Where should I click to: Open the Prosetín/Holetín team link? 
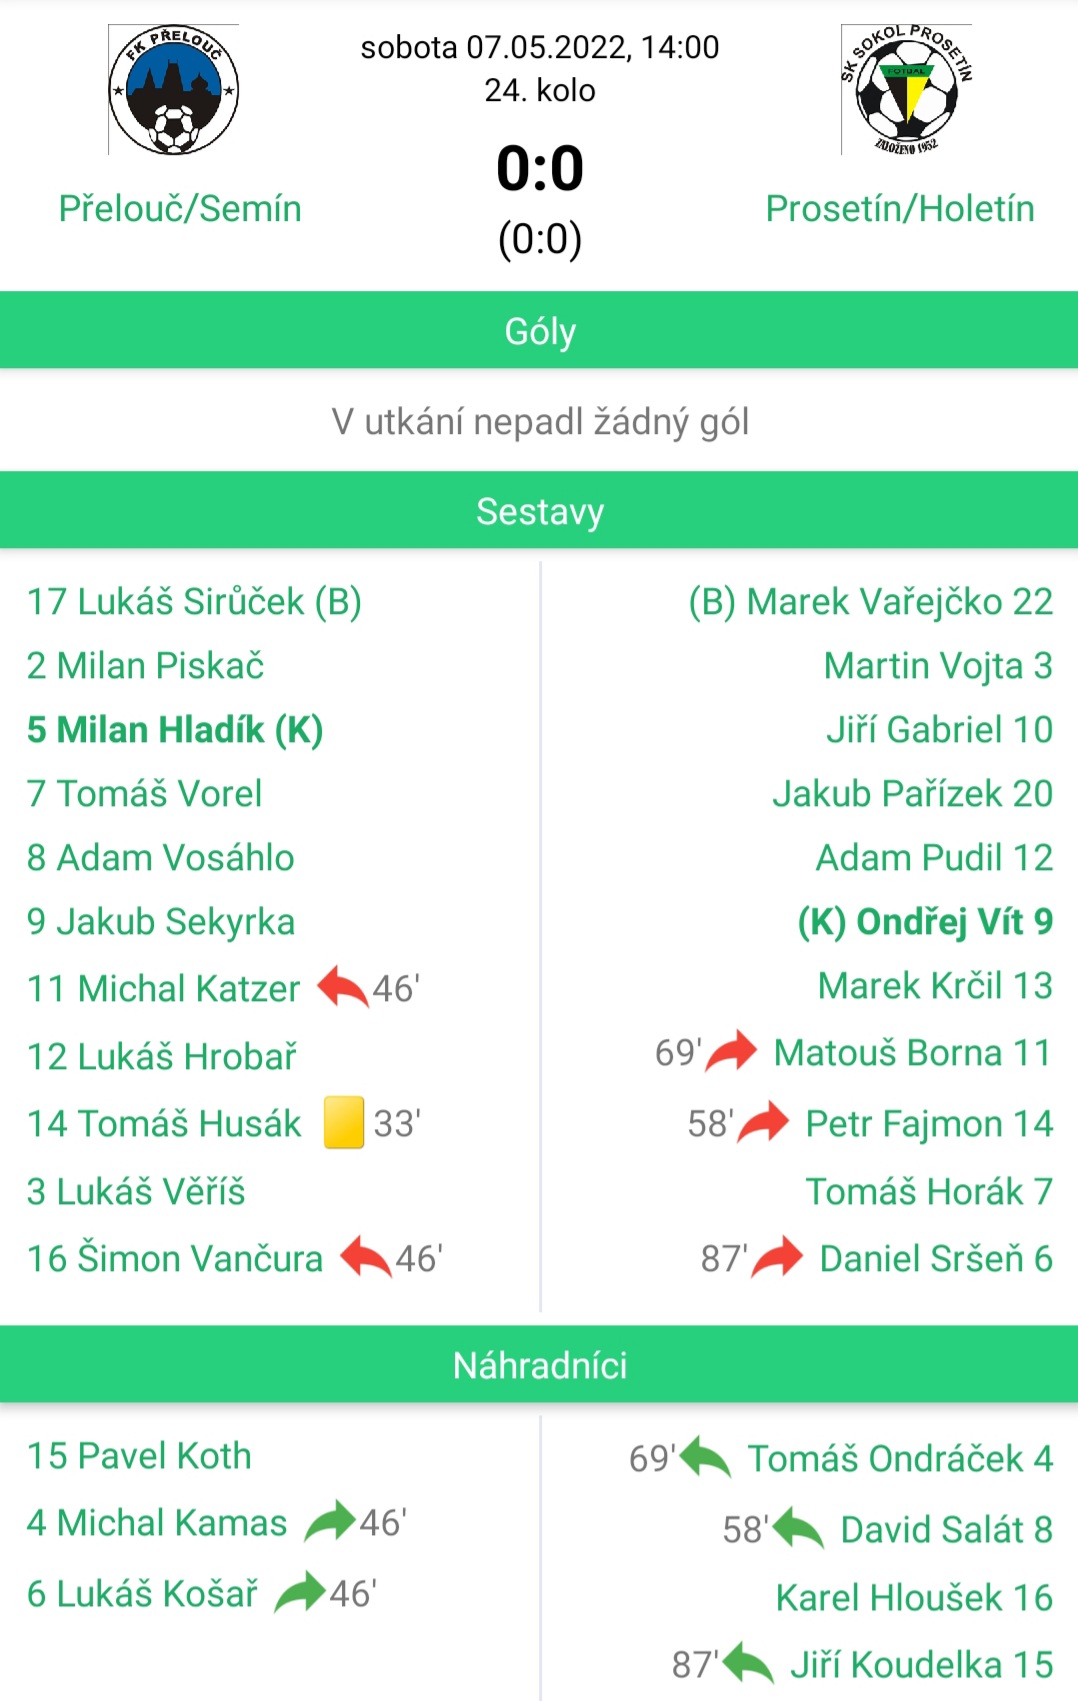click(x=900, y=209)
